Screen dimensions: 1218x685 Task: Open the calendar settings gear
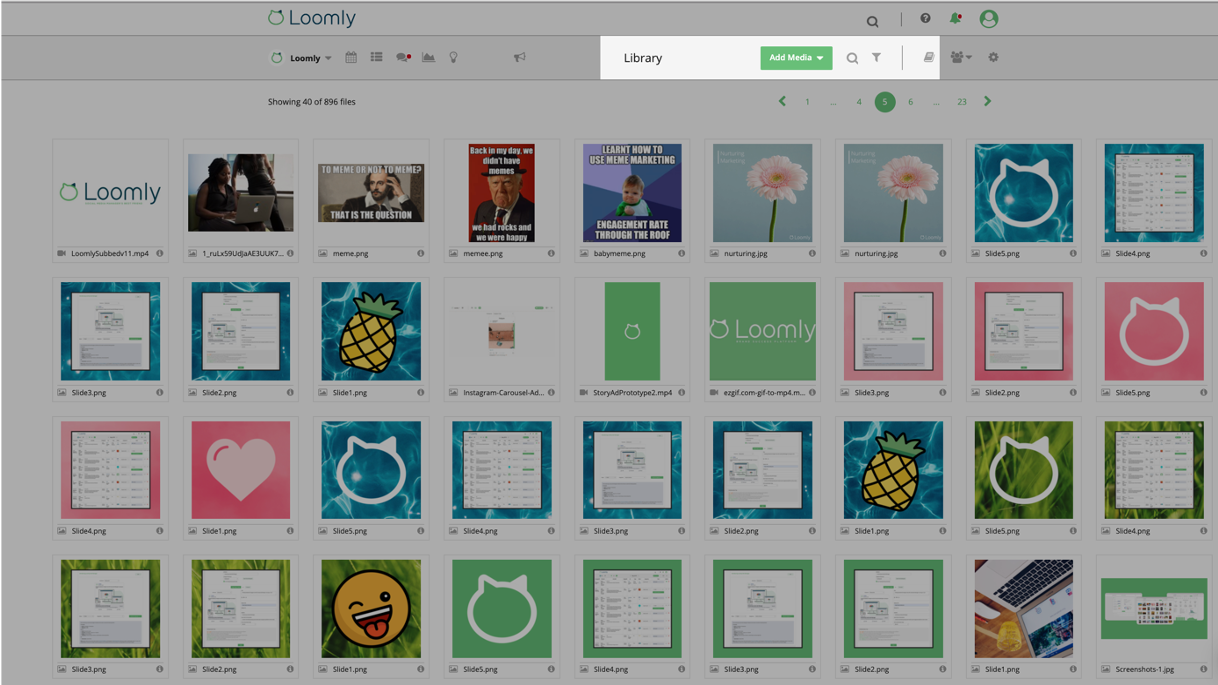pyautogui.click(x=993, y=58)
